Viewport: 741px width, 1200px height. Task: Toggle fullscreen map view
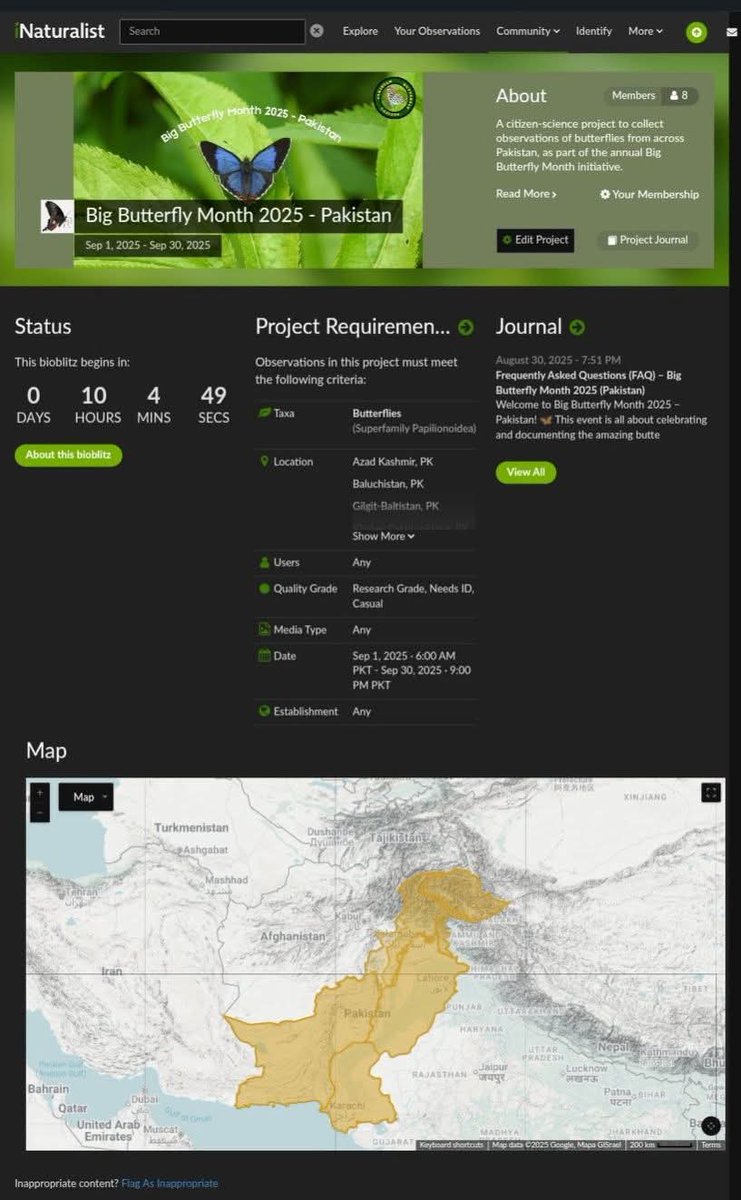[711, 793]
